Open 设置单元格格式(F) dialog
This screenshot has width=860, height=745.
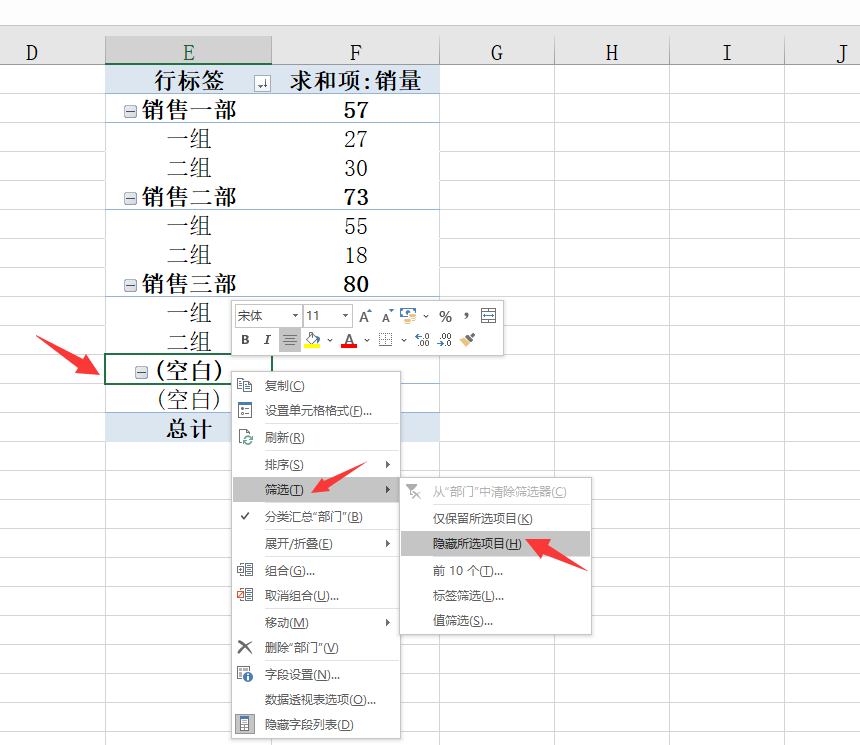tap(316, 410)
